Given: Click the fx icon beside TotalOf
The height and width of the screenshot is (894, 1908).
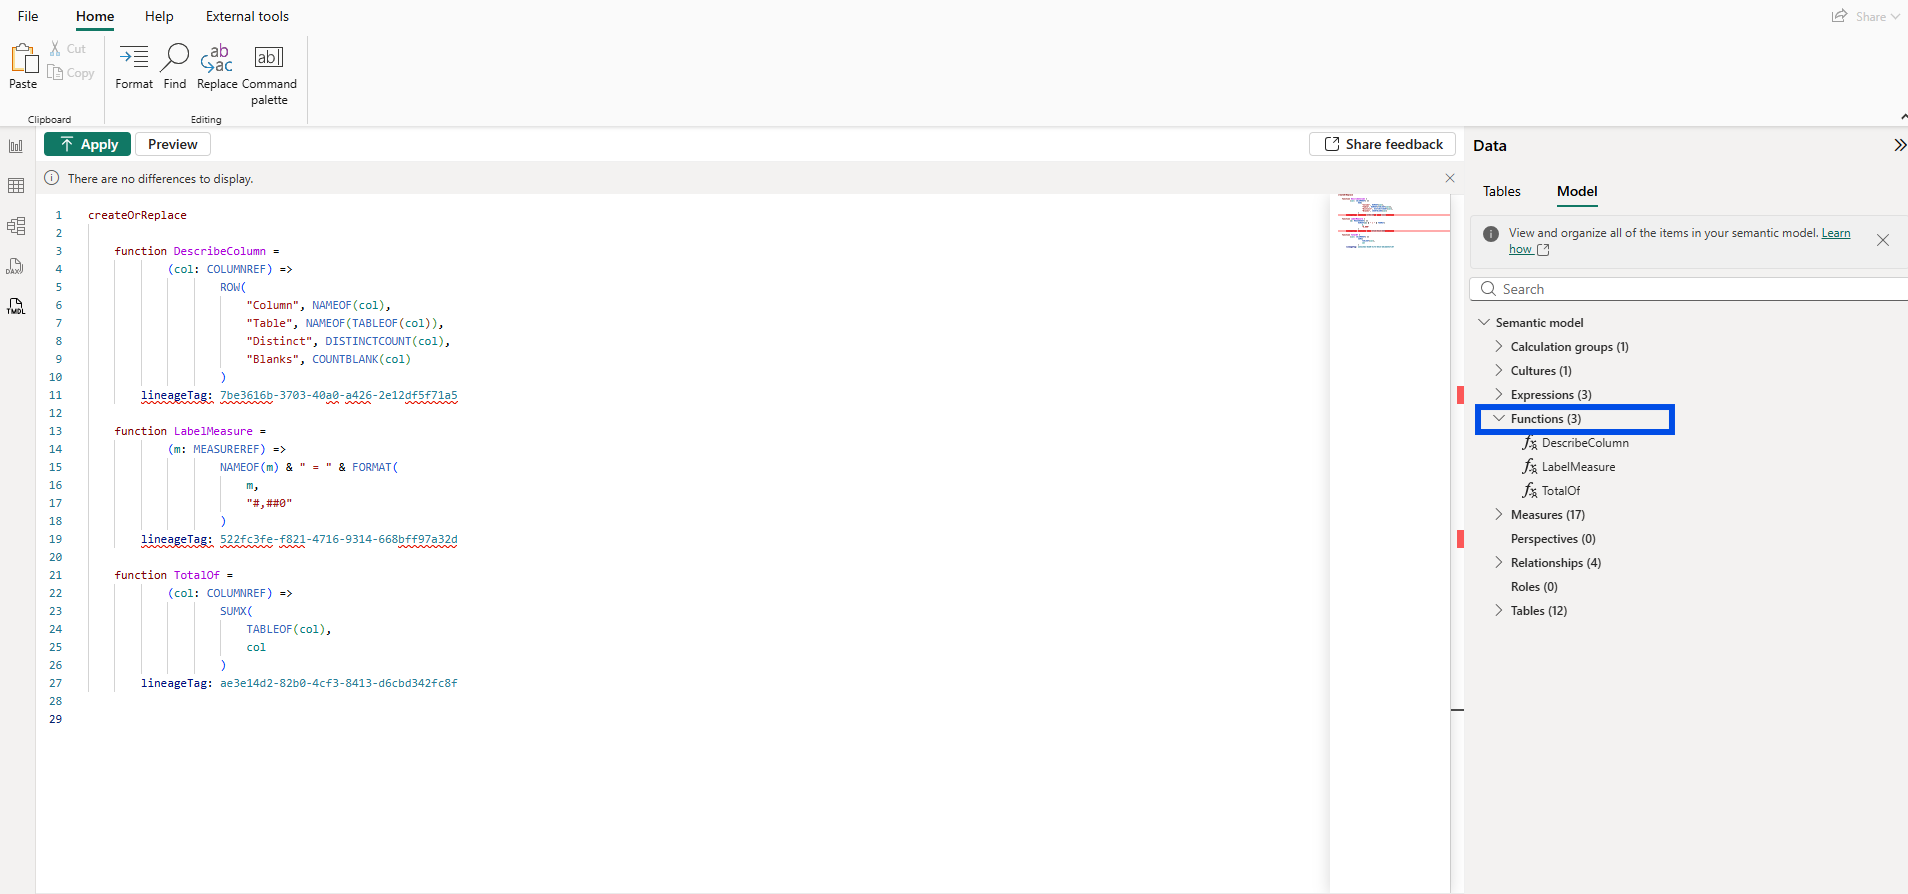Looking at the screenshot, I should (x=1530, y=491).
